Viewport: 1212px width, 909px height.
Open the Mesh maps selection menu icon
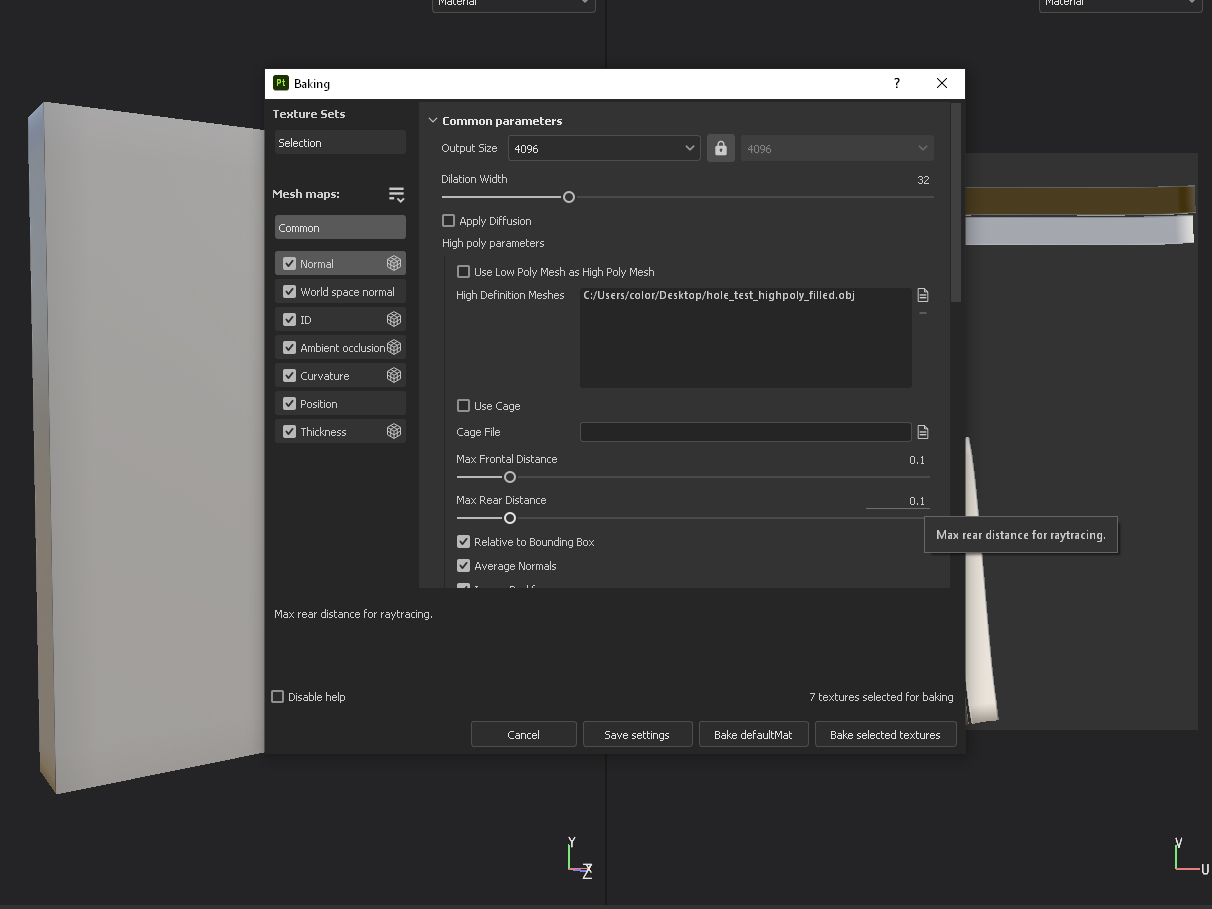(x=396, y=194)
